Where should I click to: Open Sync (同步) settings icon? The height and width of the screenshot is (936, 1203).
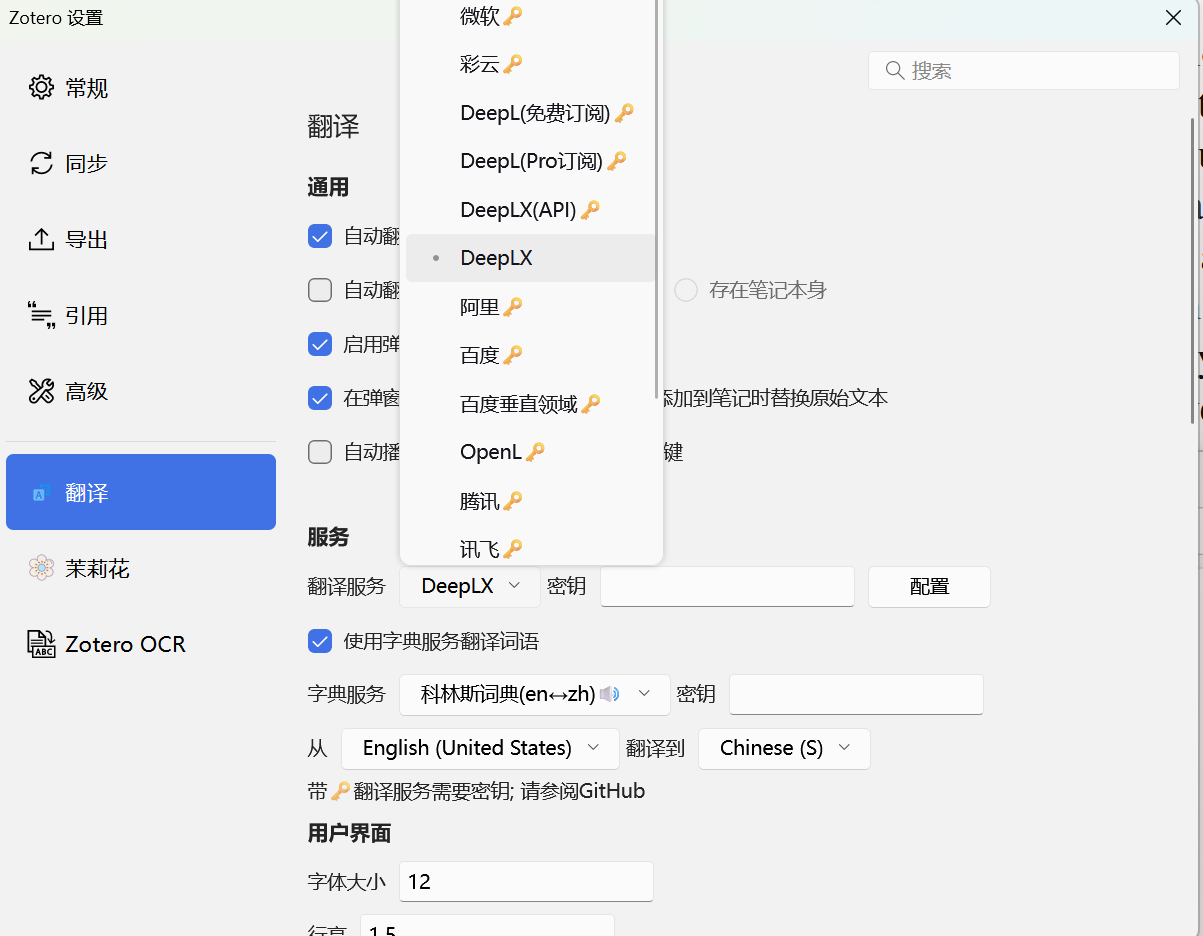click(x=41, y=164)
